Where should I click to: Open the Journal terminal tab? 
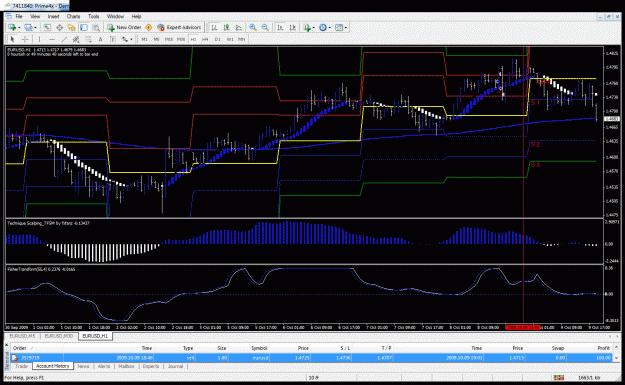point(175,366)
